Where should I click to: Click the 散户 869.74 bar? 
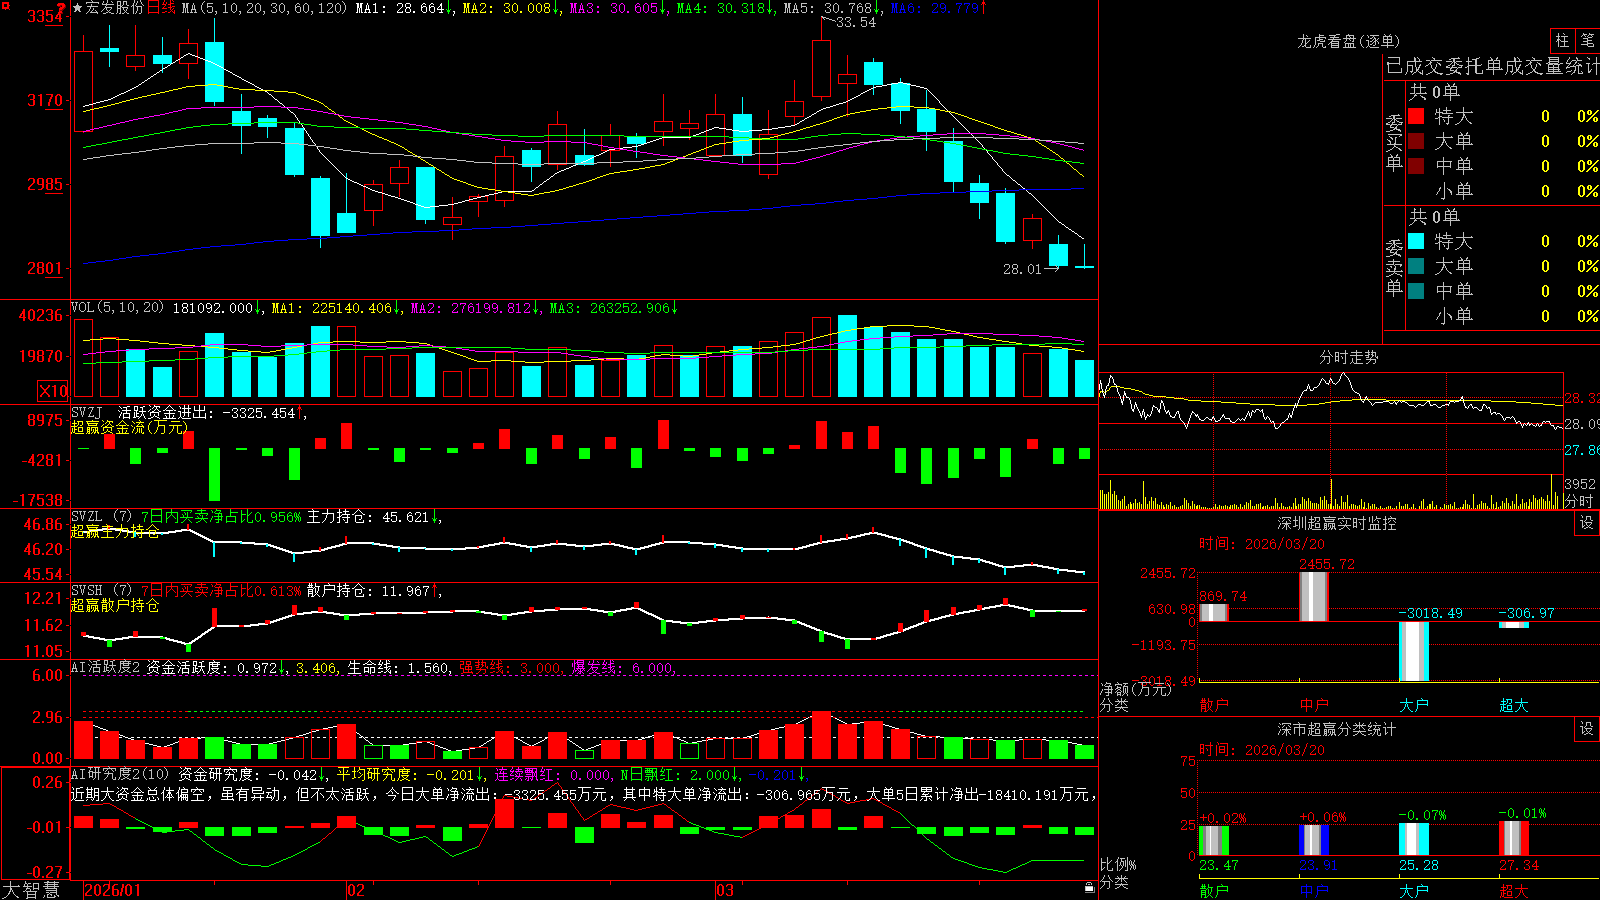click(x=1214, y=613)
